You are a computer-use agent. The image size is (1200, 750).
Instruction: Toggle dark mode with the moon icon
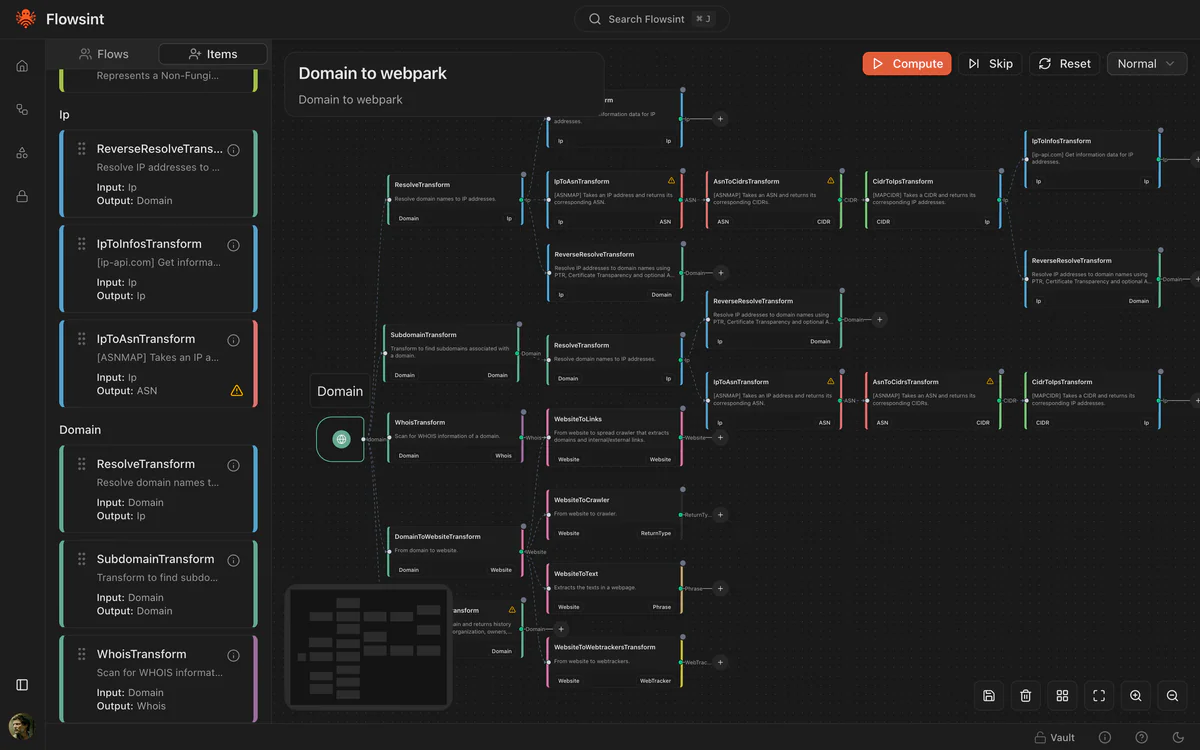pos(1178,738)
